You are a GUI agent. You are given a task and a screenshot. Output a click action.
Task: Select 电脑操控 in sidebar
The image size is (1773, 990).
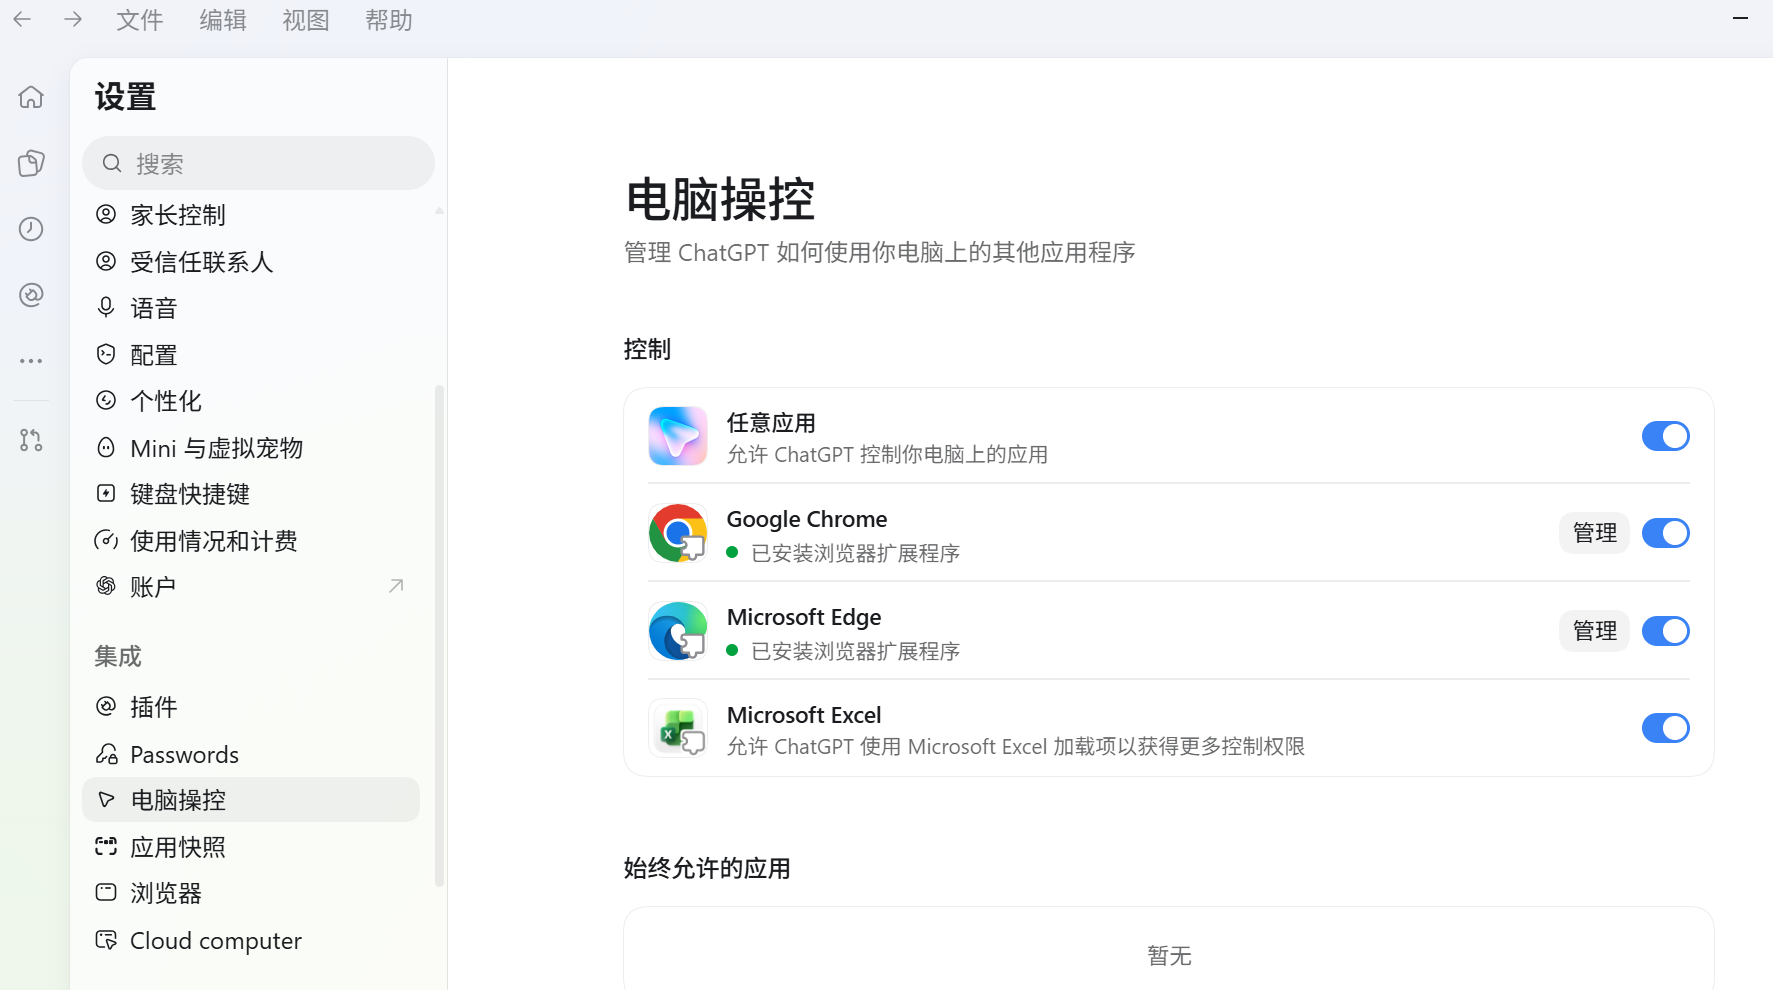point(251,800)
